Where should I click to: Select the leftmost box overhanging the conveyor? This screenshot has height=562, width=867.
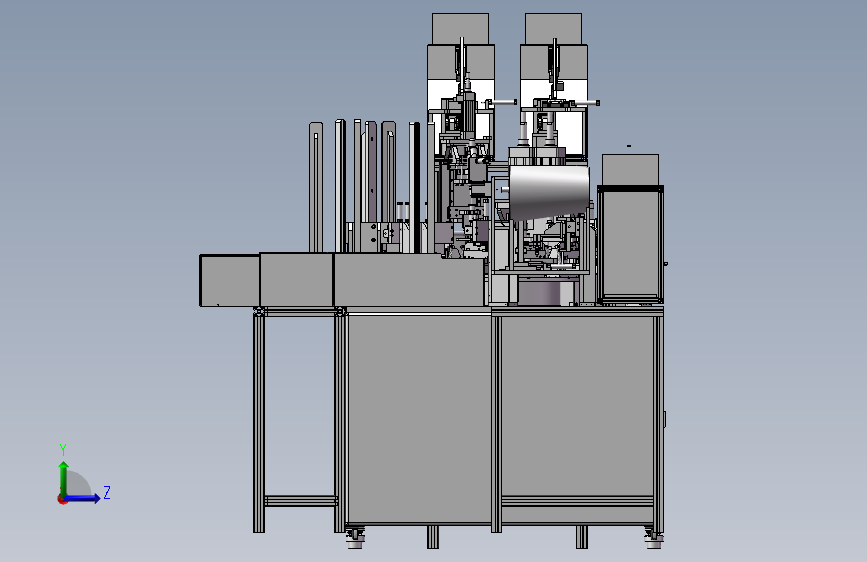[x=229, y=280]
